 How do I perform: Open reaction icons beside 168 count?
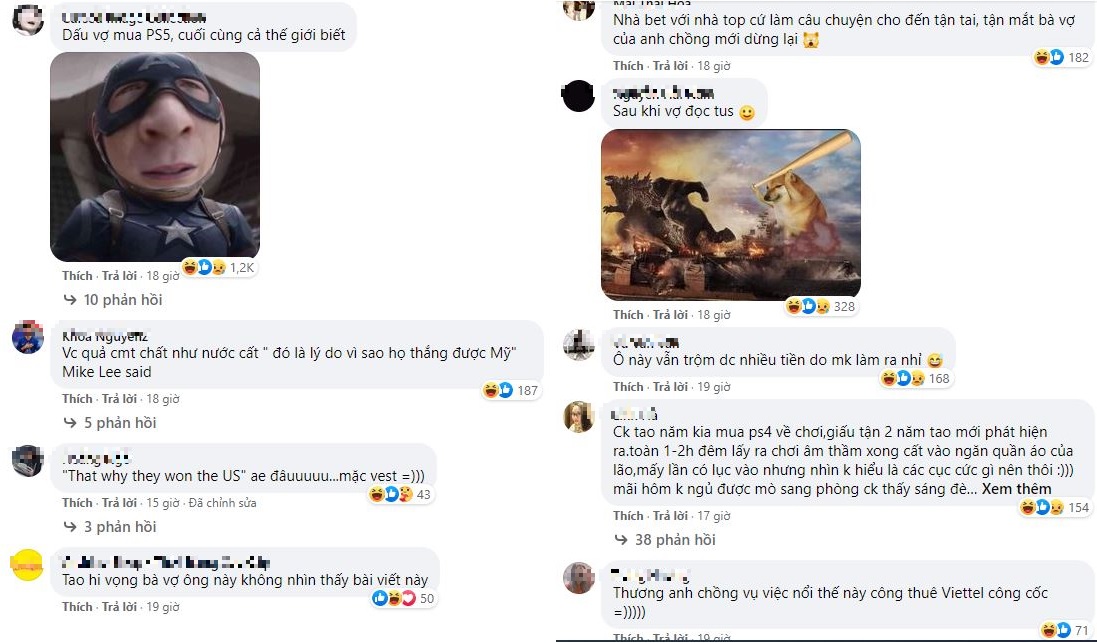903,378
